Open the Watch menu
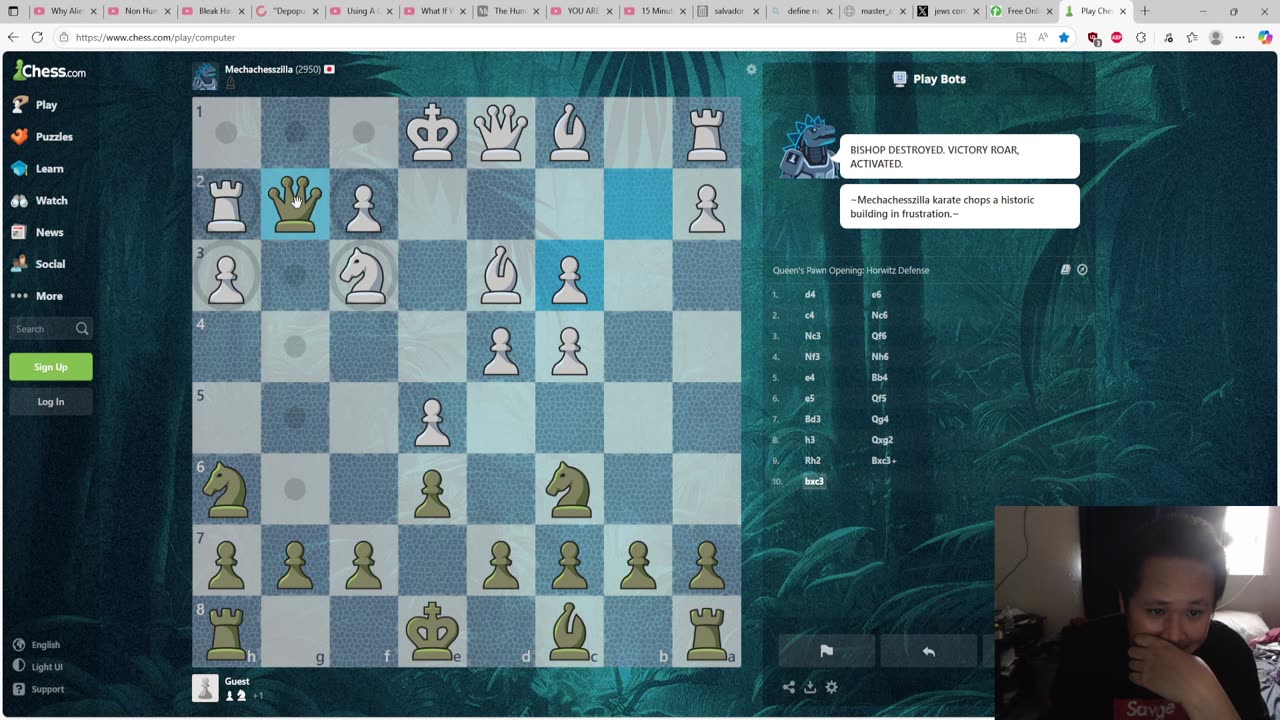Image resolution: width=1280 pixels, height=720 pixels. [x=51, y=201]
